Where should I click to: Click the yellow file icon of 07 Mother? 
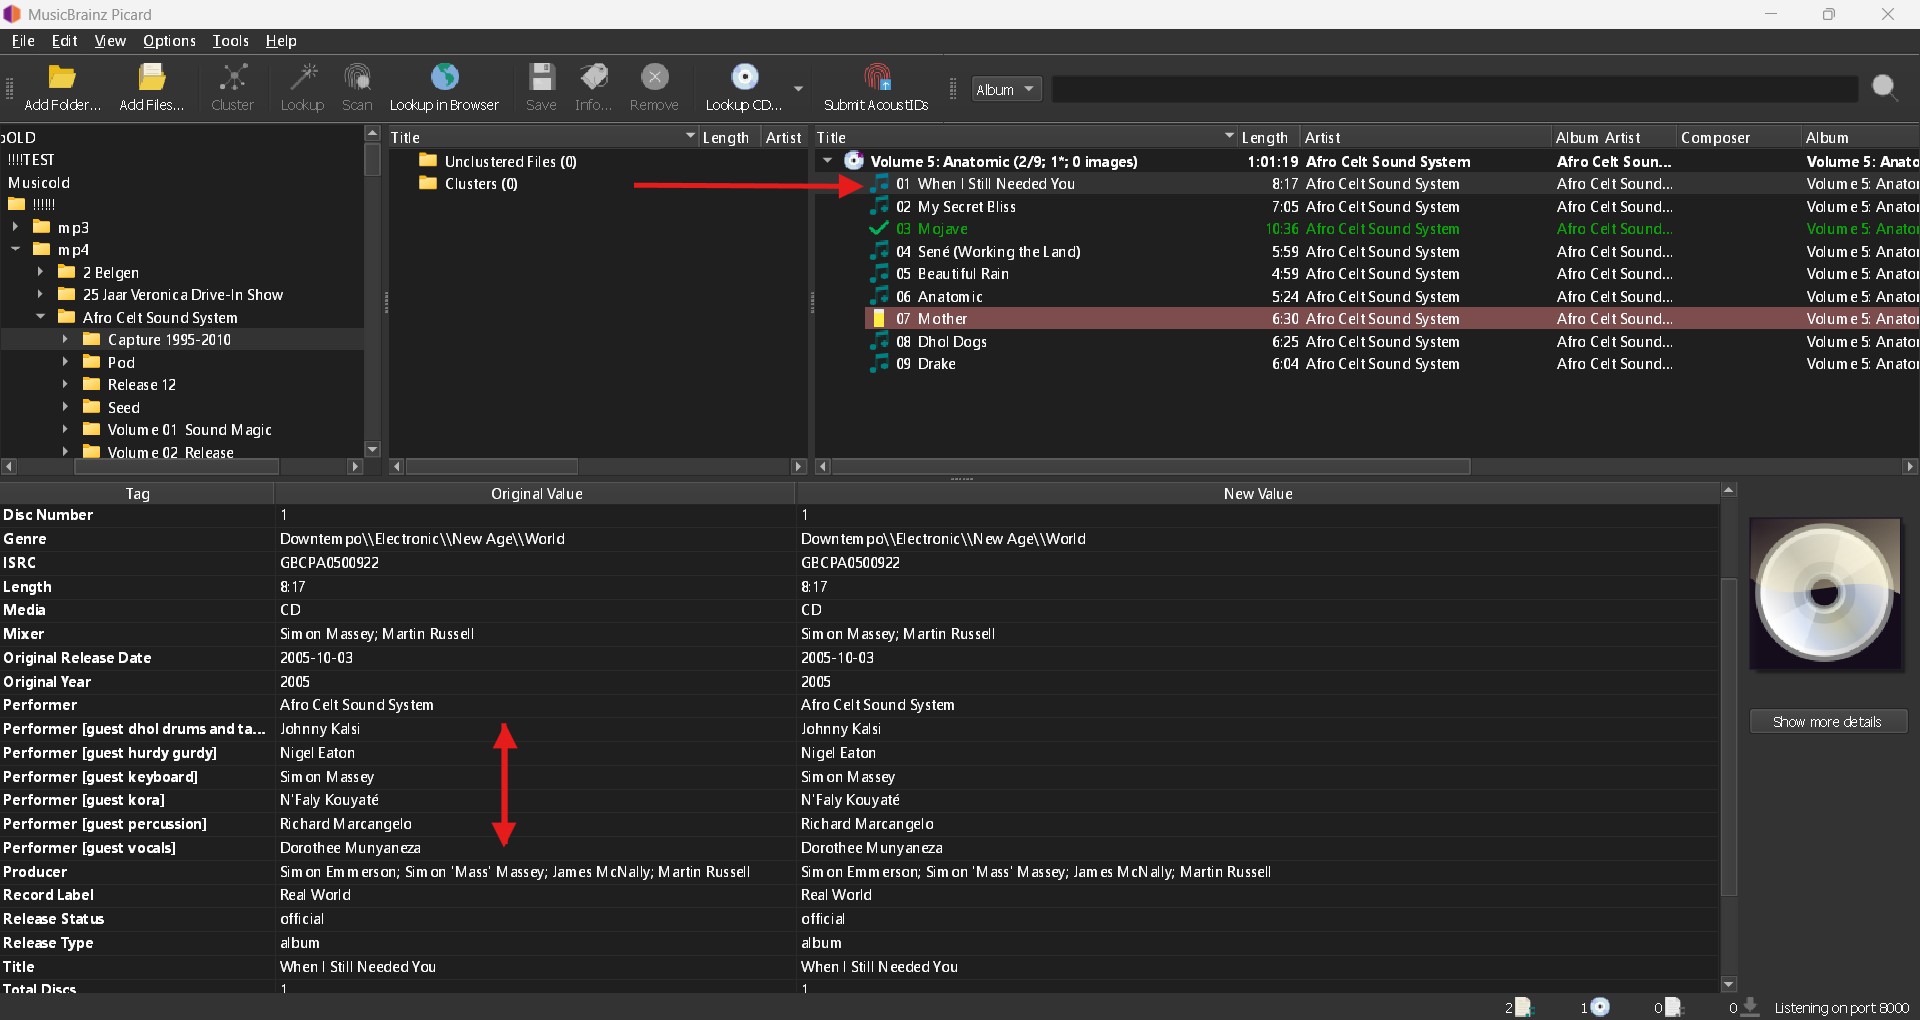[x=879, y=319]
